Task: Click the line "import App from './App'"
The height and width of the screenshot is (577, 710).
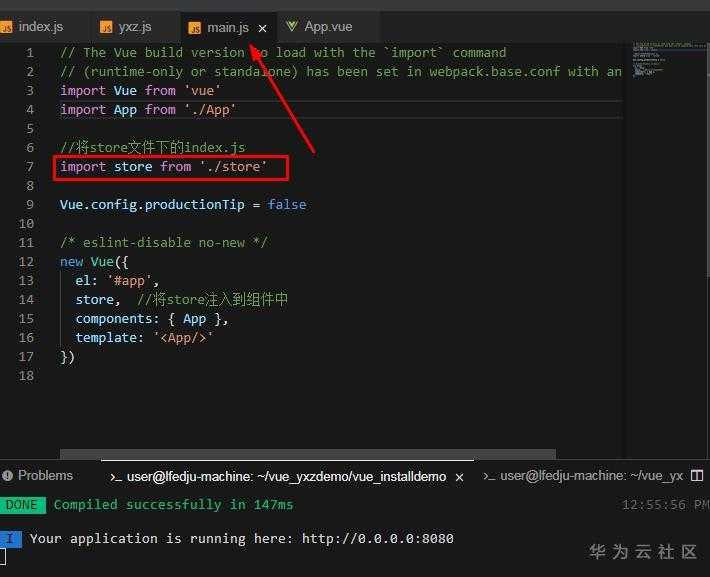Action: 148,110
